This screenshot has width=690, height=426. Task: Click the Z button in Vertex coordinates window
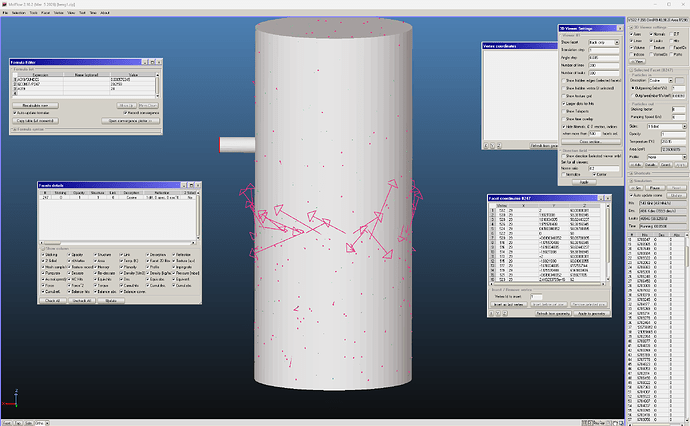499,145
